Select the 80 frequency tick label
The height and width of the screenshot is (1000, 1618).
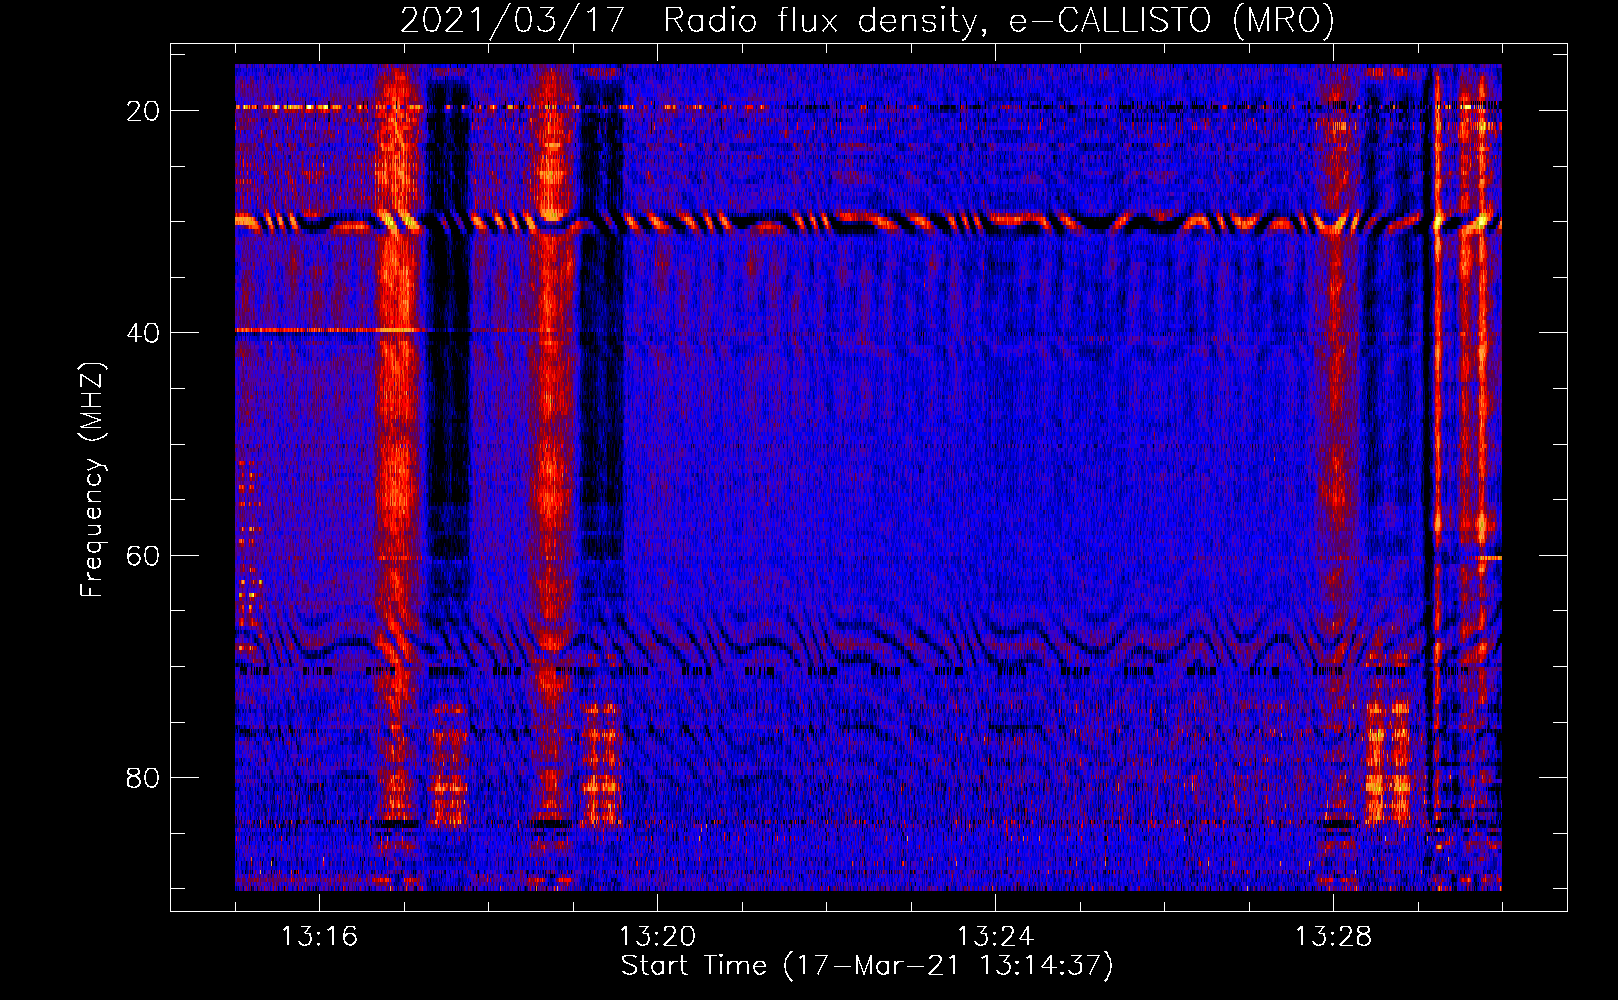pyautogui.click(x=143, y=778)
